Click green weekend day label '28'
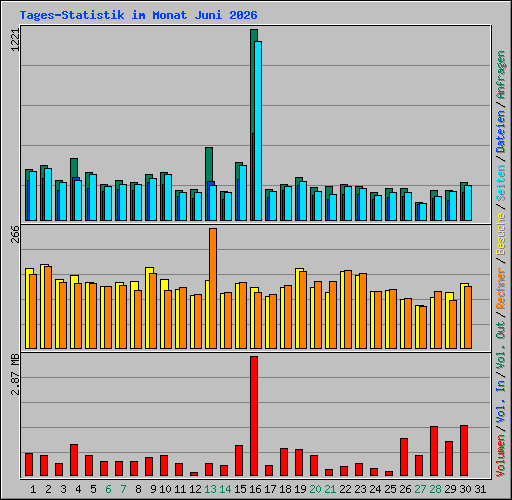The width and height of the screenshot is (512, 500). coord(435,489)
